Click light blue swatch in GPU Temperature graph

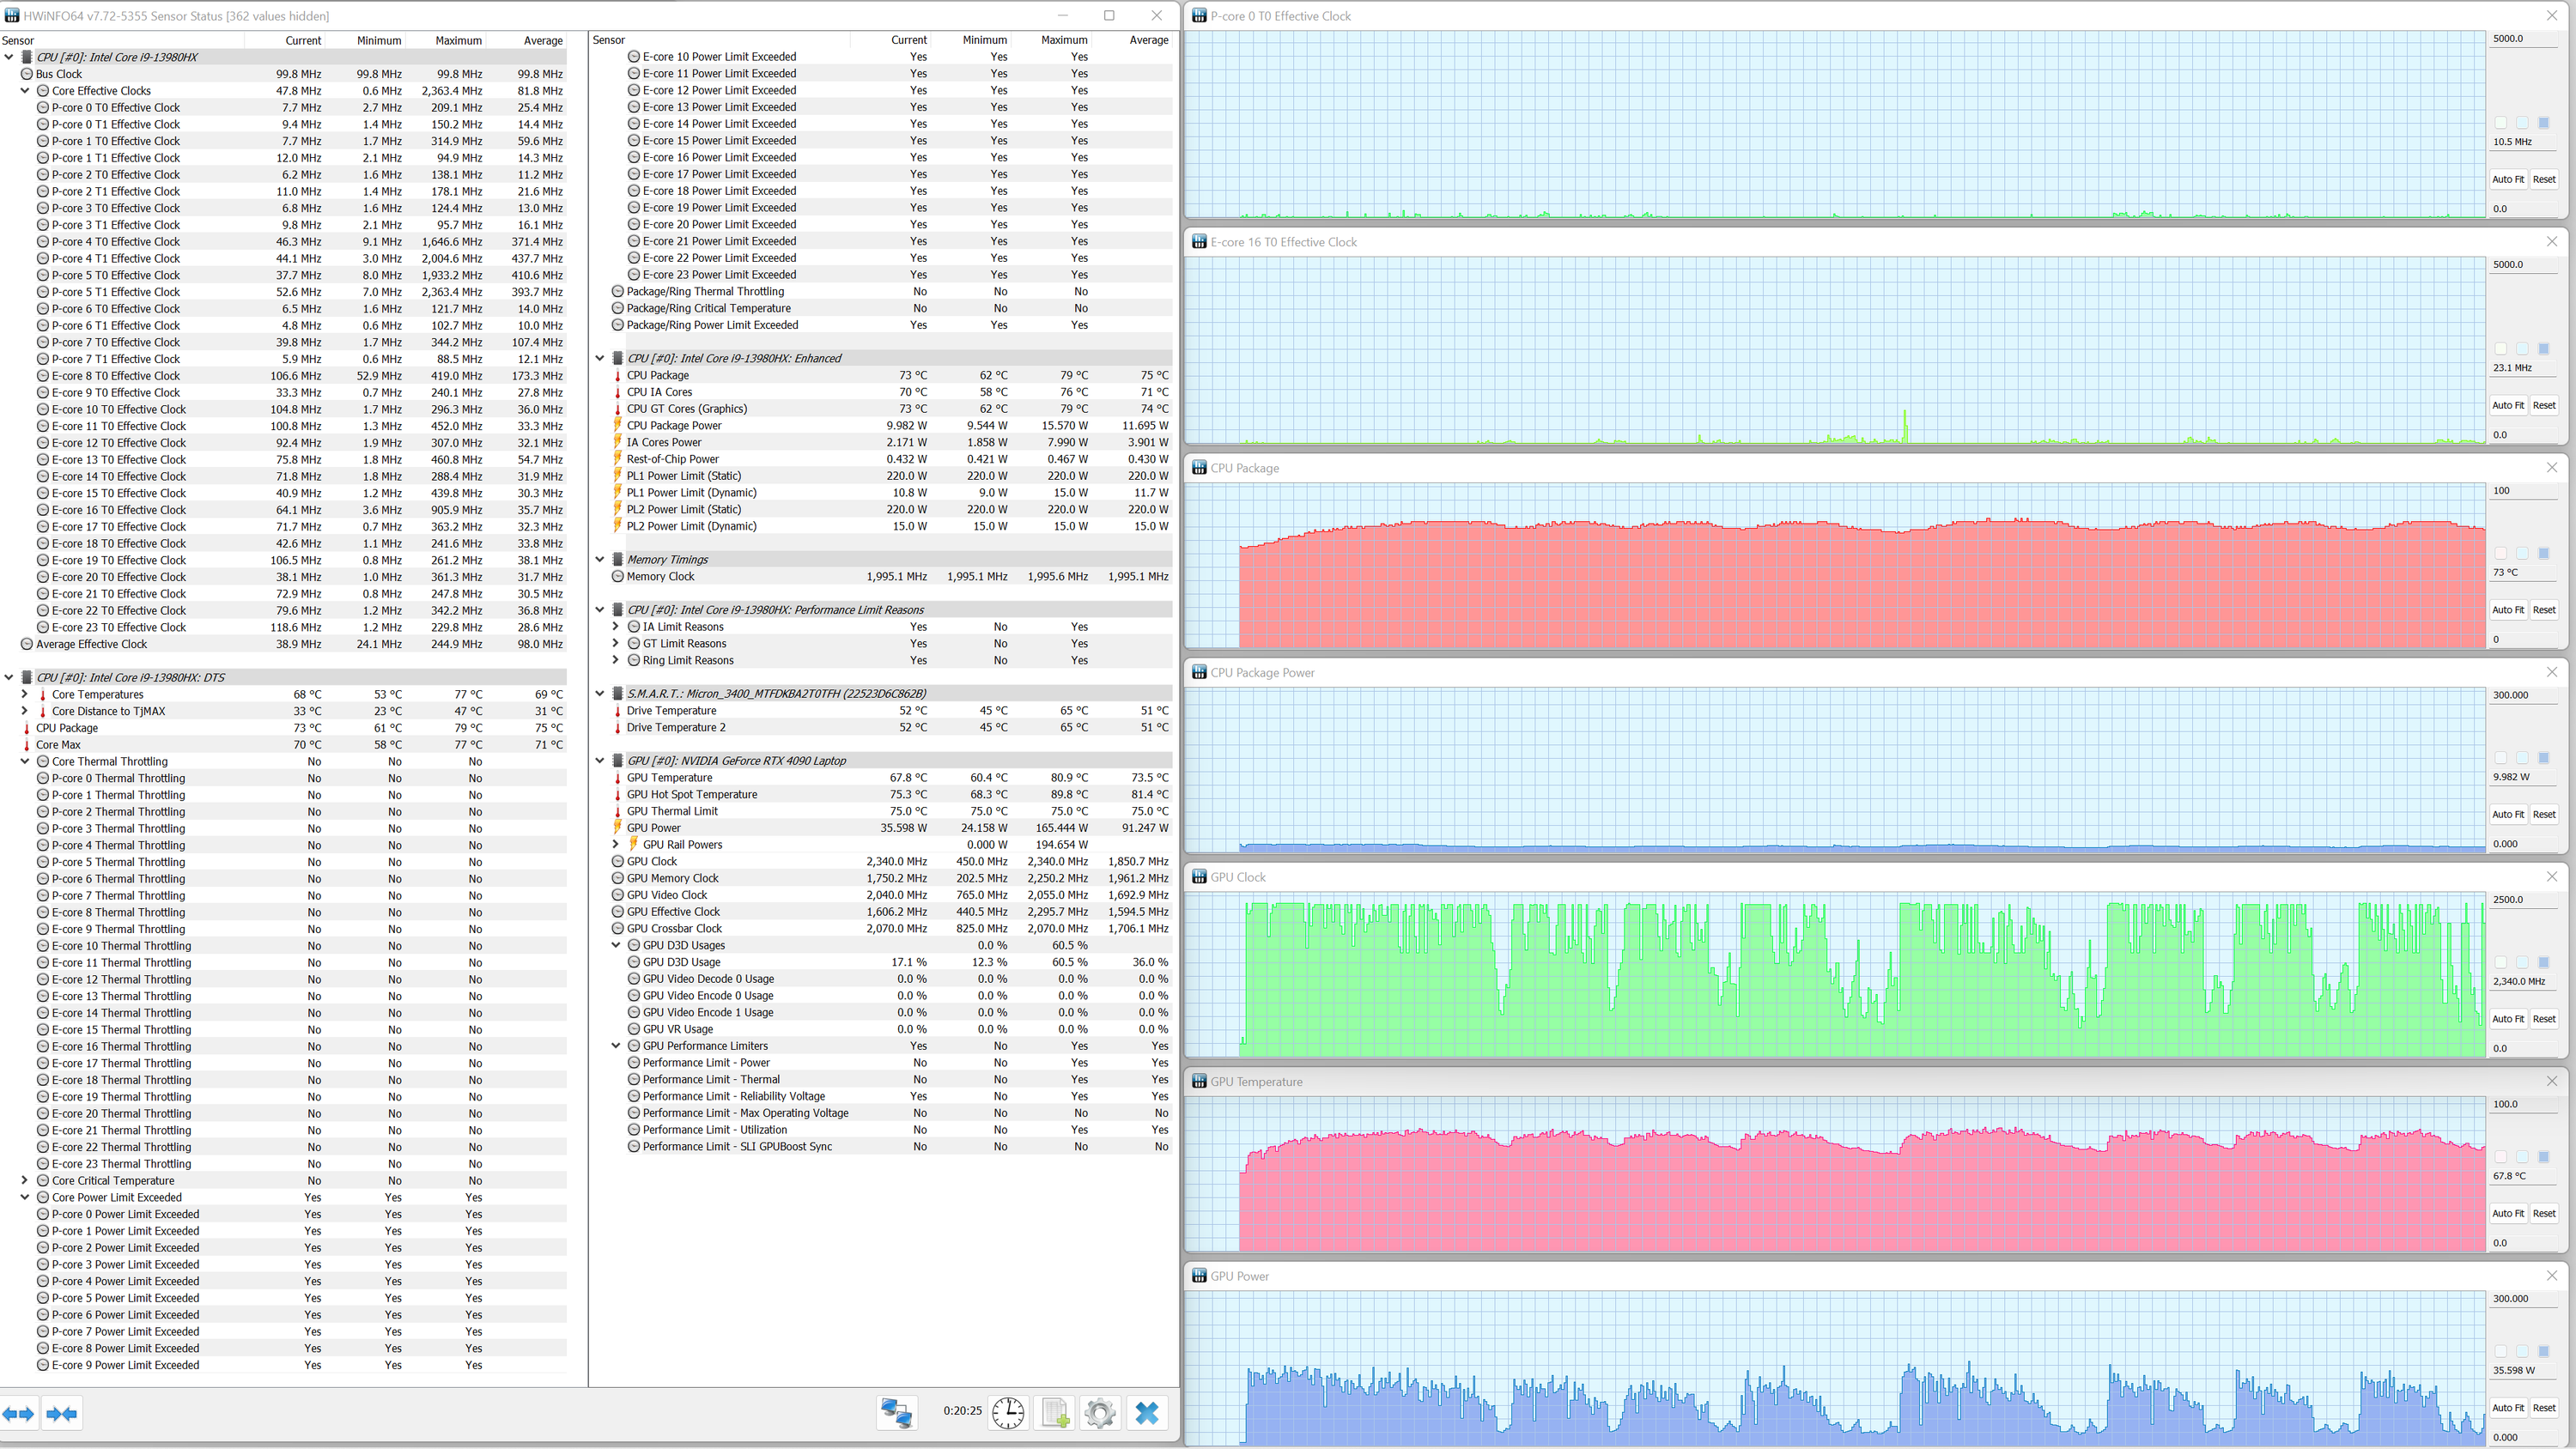2522,1157
